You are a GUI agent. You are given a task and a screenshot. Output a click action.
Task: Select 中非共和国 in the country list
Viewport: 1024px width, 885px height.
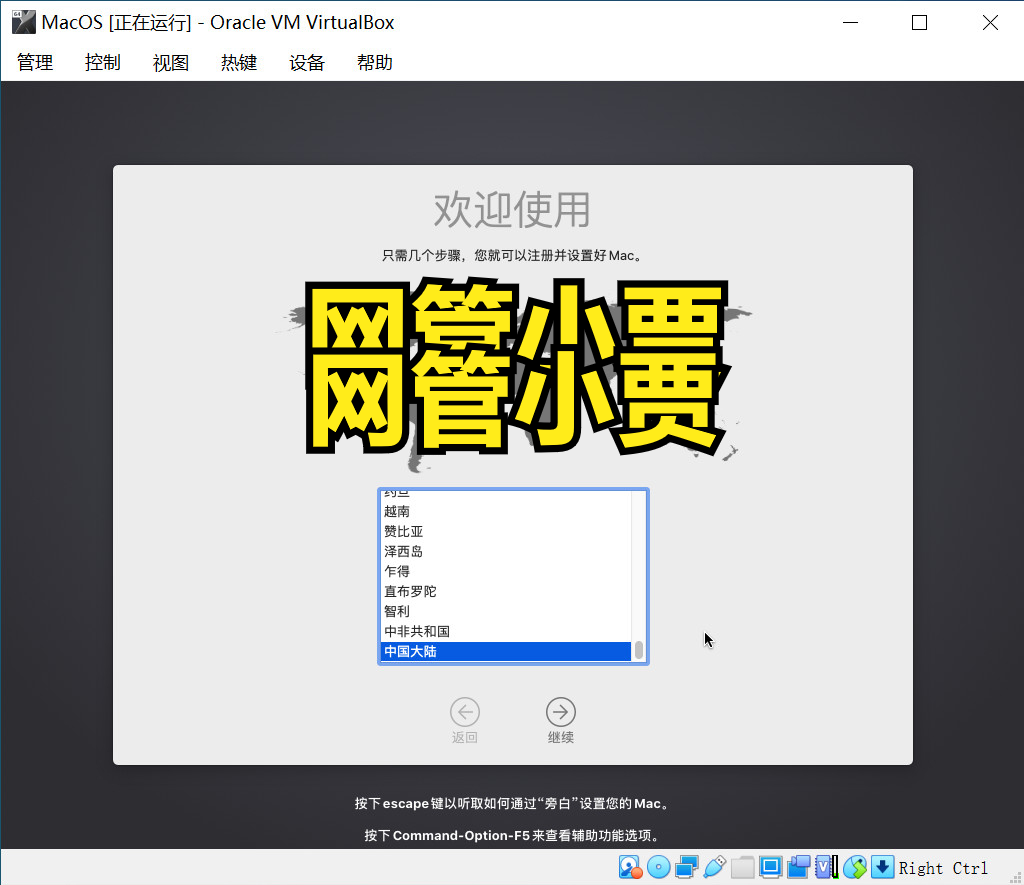(505, 632)
